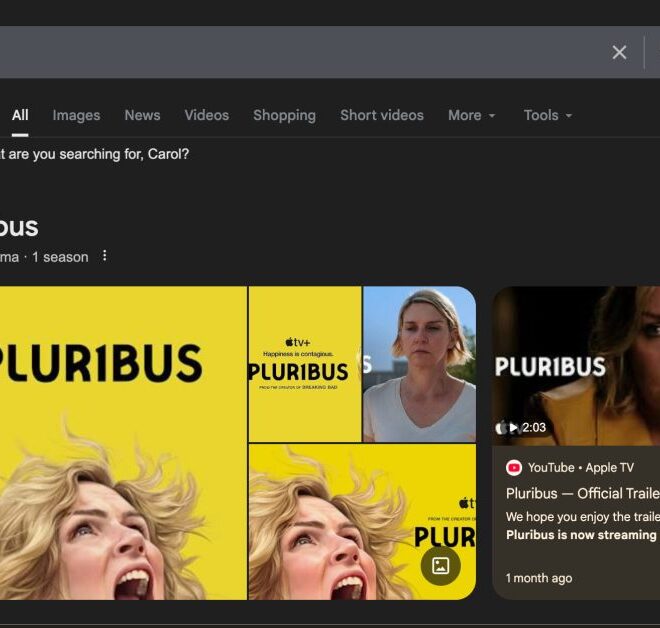Open the Pluribus — Official Trailer link

pyautogui.click(x=583, y=493)
